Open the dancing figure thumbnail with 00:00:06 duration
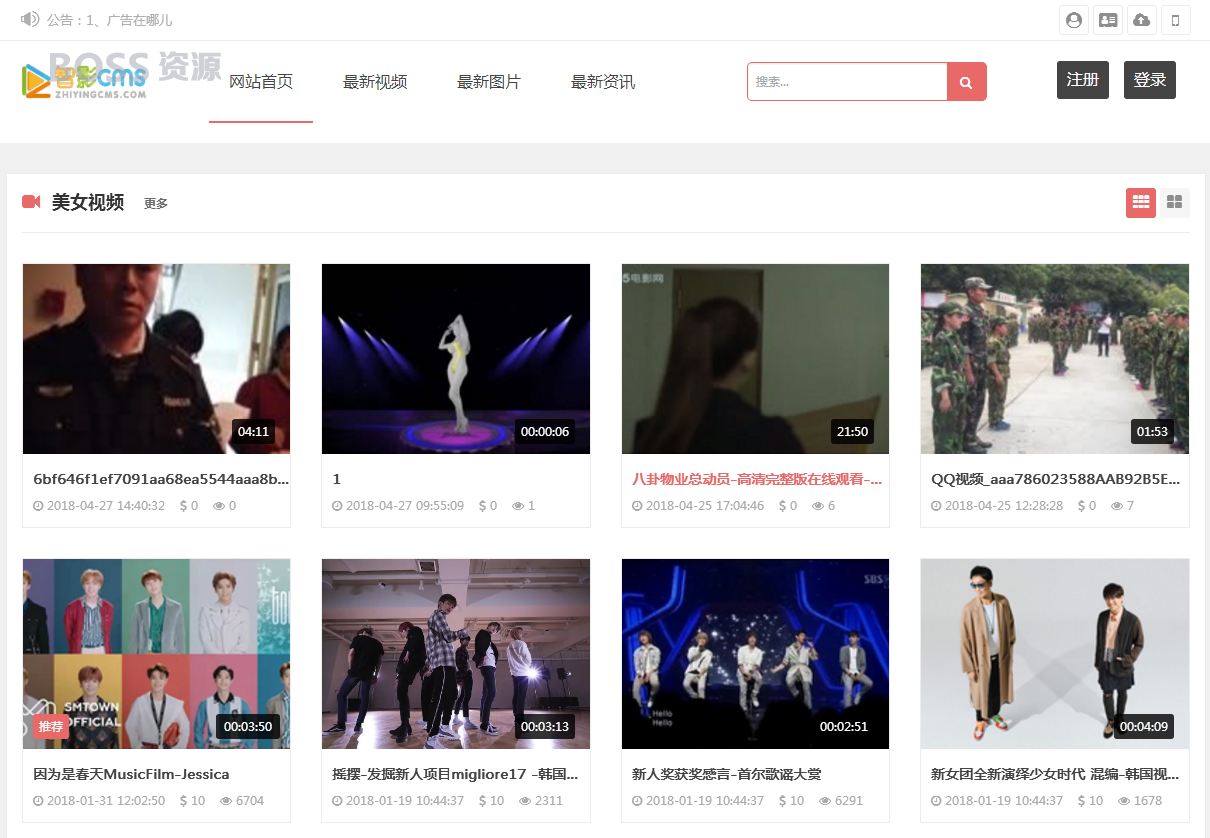 456,359
